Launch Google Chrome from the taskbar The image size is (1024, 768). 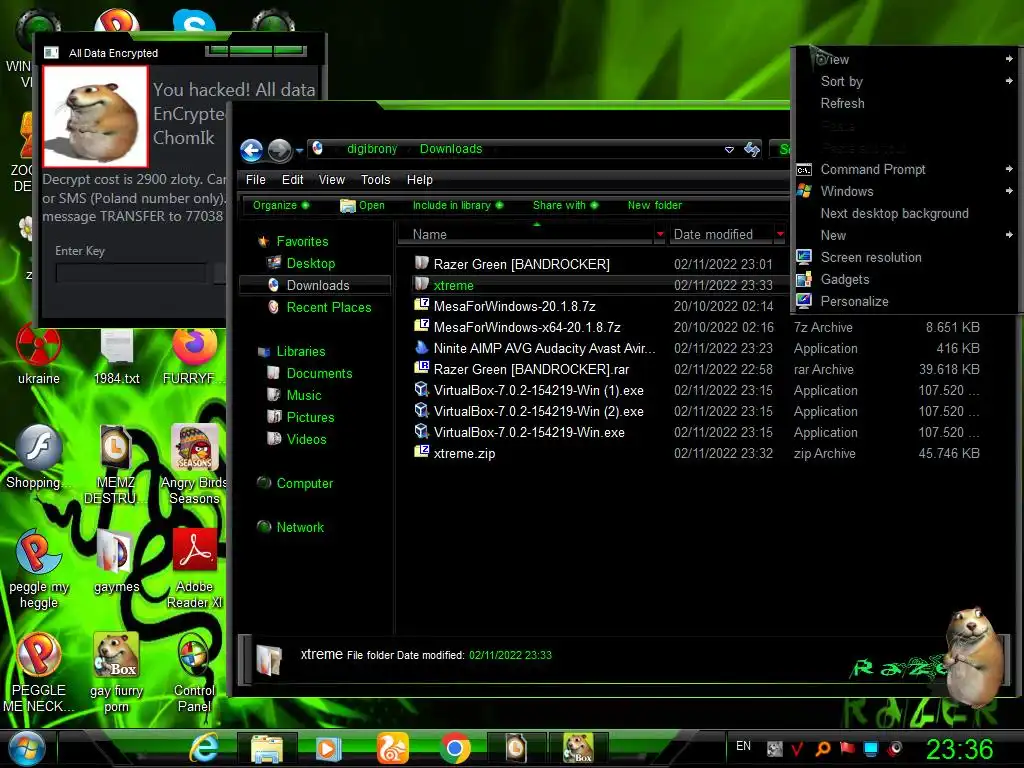455,748
